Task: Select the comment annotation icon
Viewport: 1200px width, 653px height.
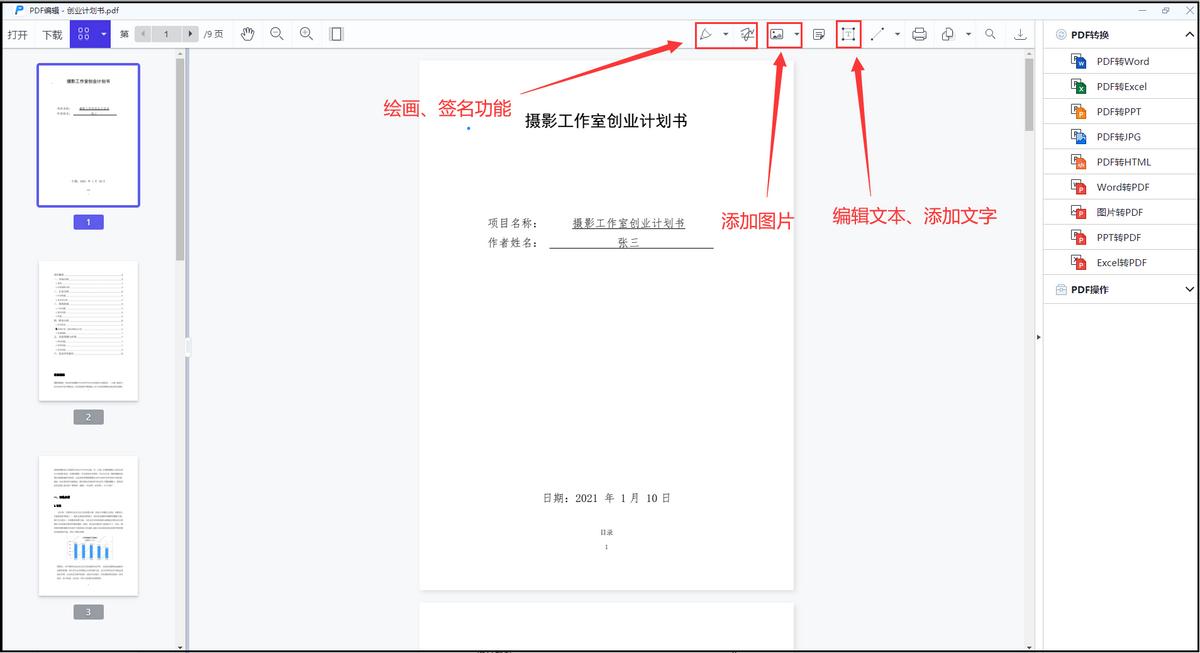Action: [x=817, y=34]
